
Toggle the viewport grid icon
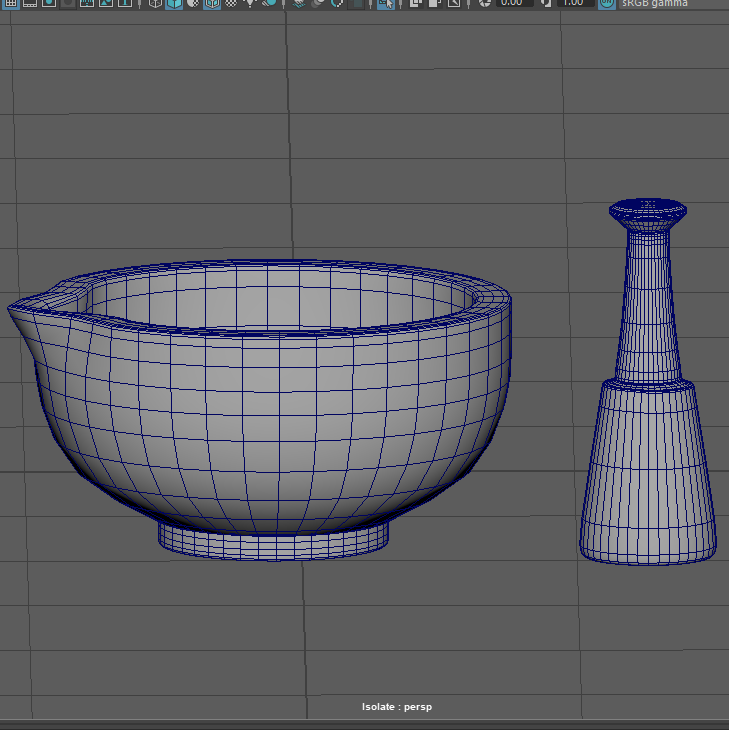12,3
